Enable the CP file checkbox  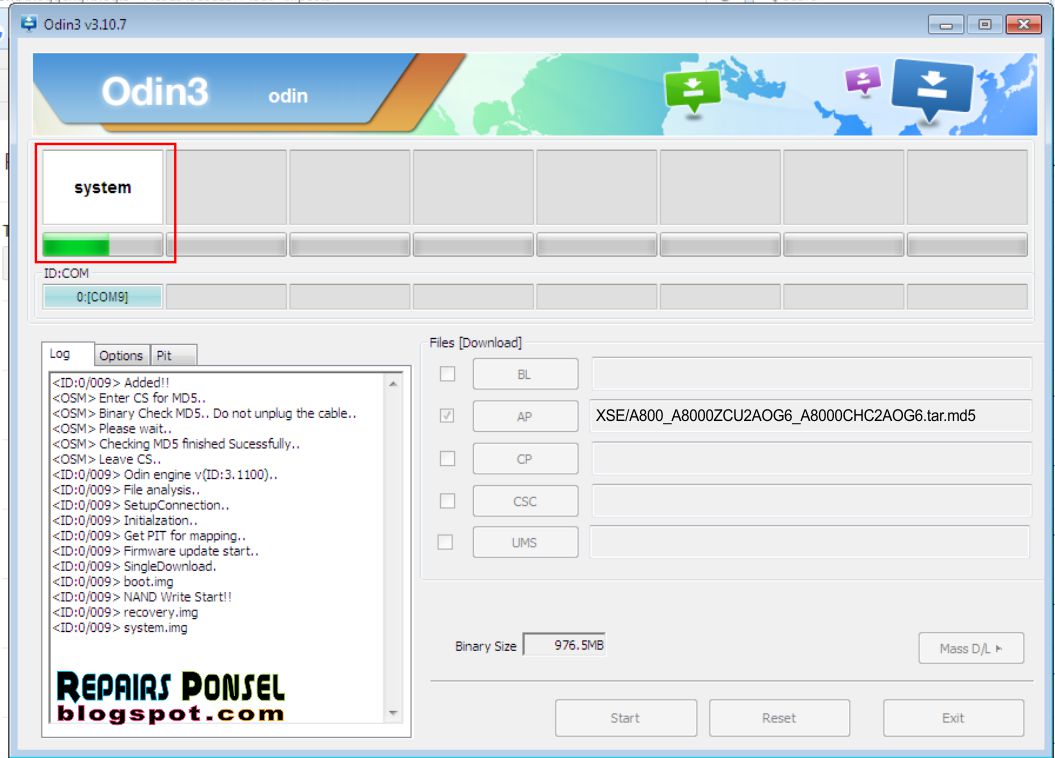(x=447, y=459)
